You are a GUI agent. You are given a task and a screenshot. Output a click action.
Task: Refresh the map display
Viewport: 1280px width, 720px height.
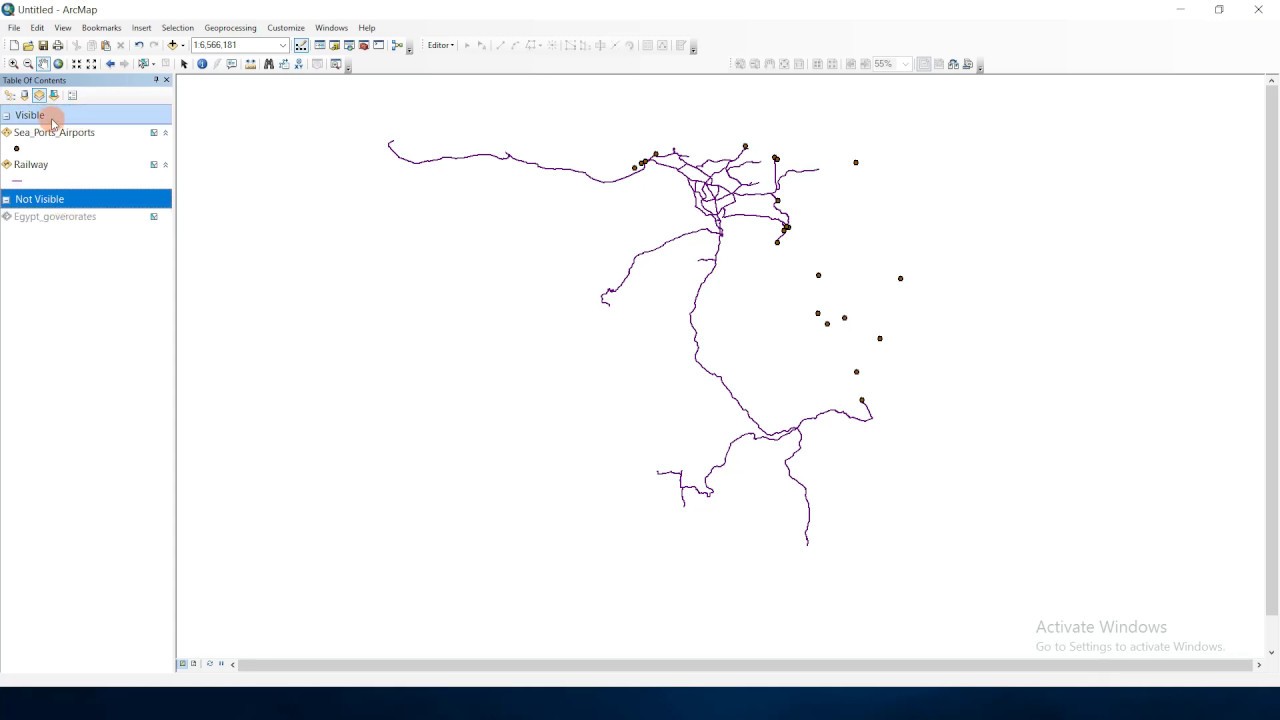coord(209,664)
